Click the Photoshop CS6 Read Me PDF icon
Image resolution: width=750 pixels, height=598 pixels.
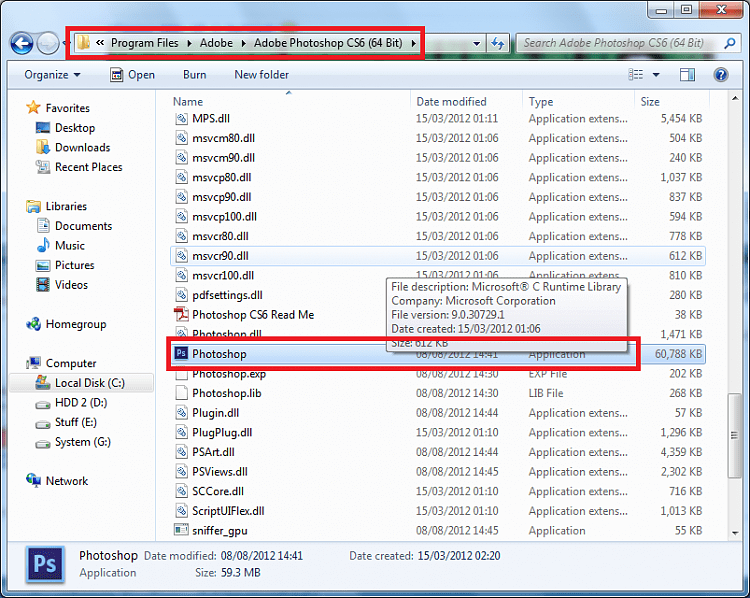181,314
